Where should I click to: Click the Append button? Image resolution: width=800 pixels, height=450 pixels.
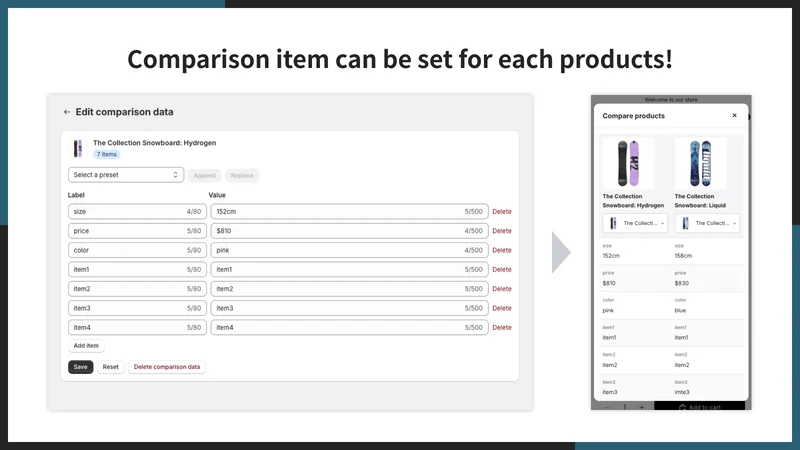205,176
